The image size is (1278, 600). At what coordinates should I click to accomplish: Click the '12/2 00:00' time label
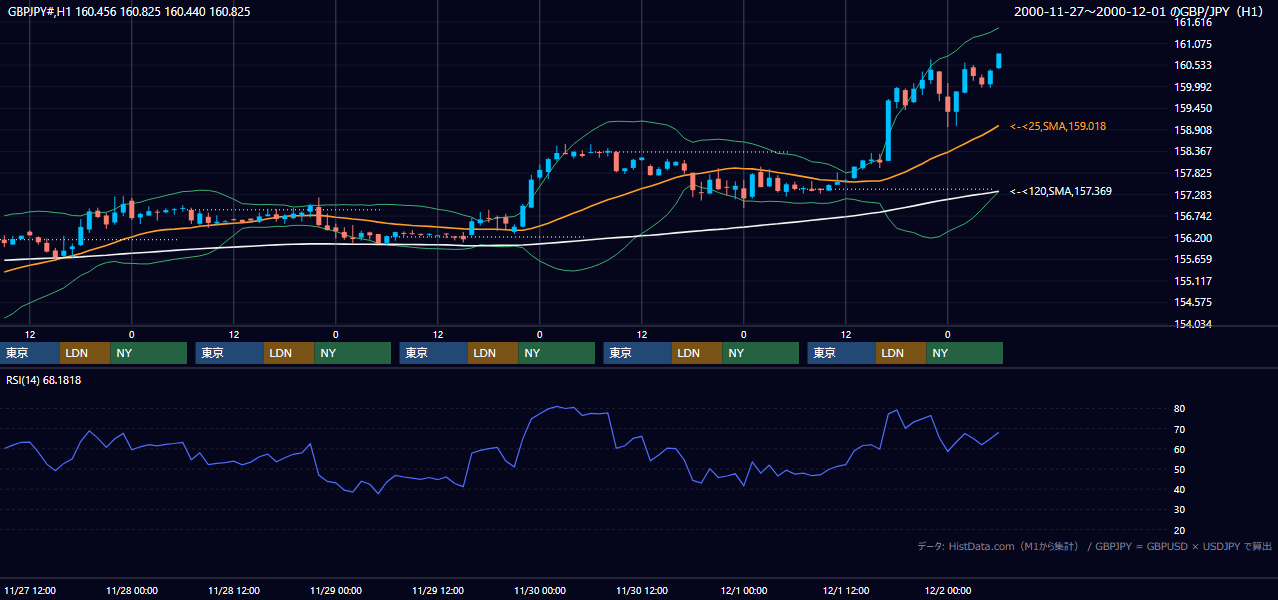point(947,590)
